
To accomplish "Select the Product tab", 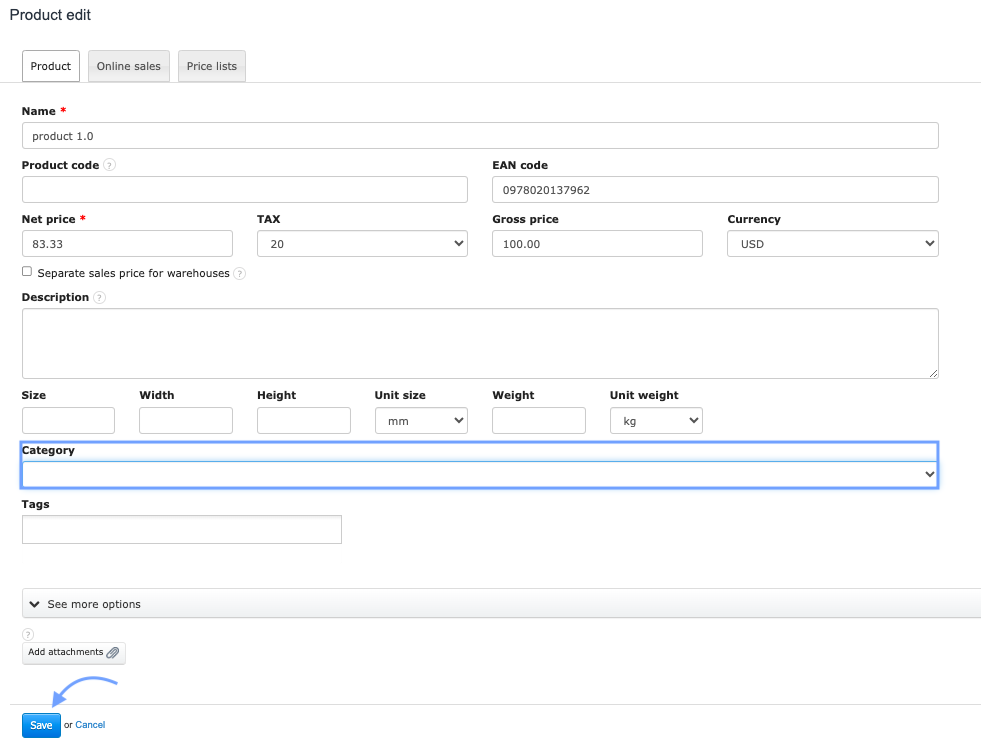I will click(51, 66).
